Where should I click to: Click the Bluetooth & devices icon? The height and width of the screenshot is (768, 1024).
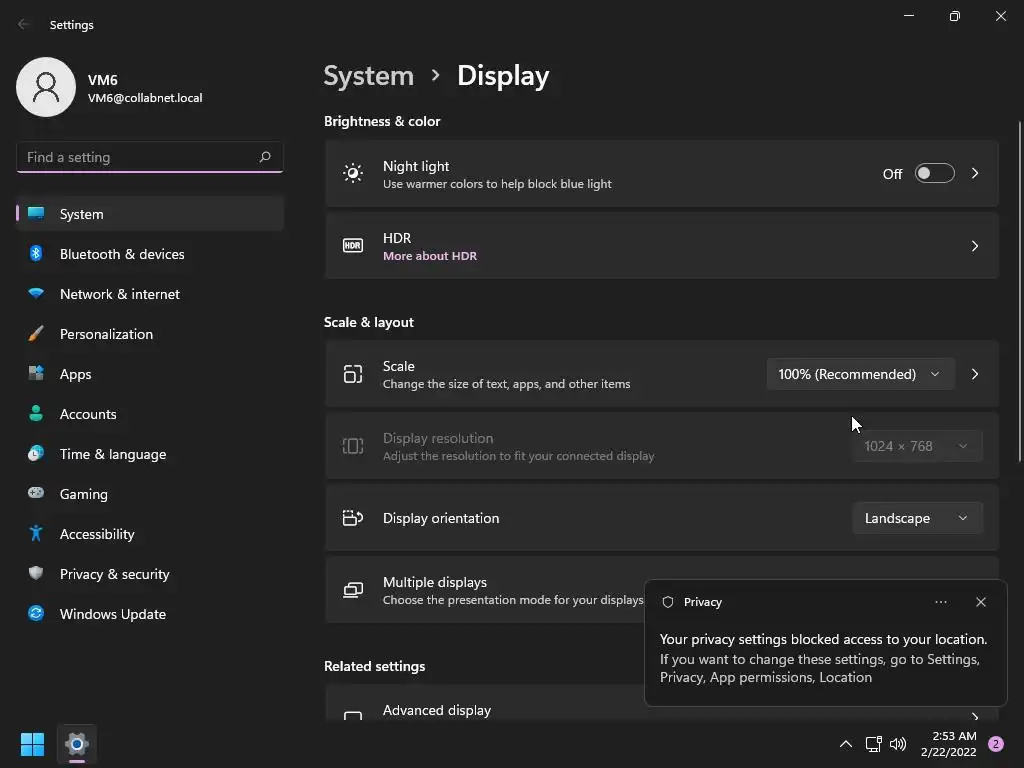coord(36,254)
